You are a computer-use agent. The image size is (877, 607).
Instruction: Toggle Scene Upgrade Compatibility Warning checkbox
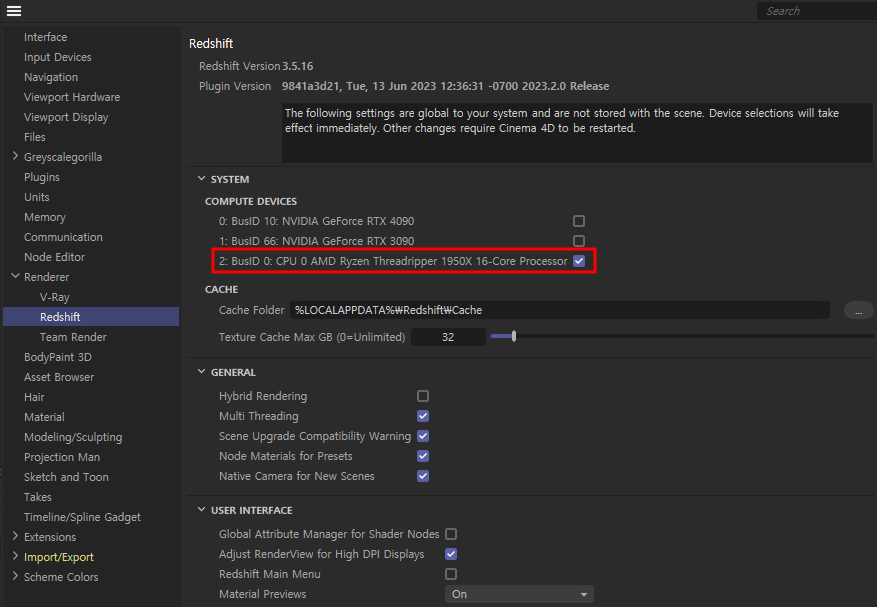(x=423, y=436)
